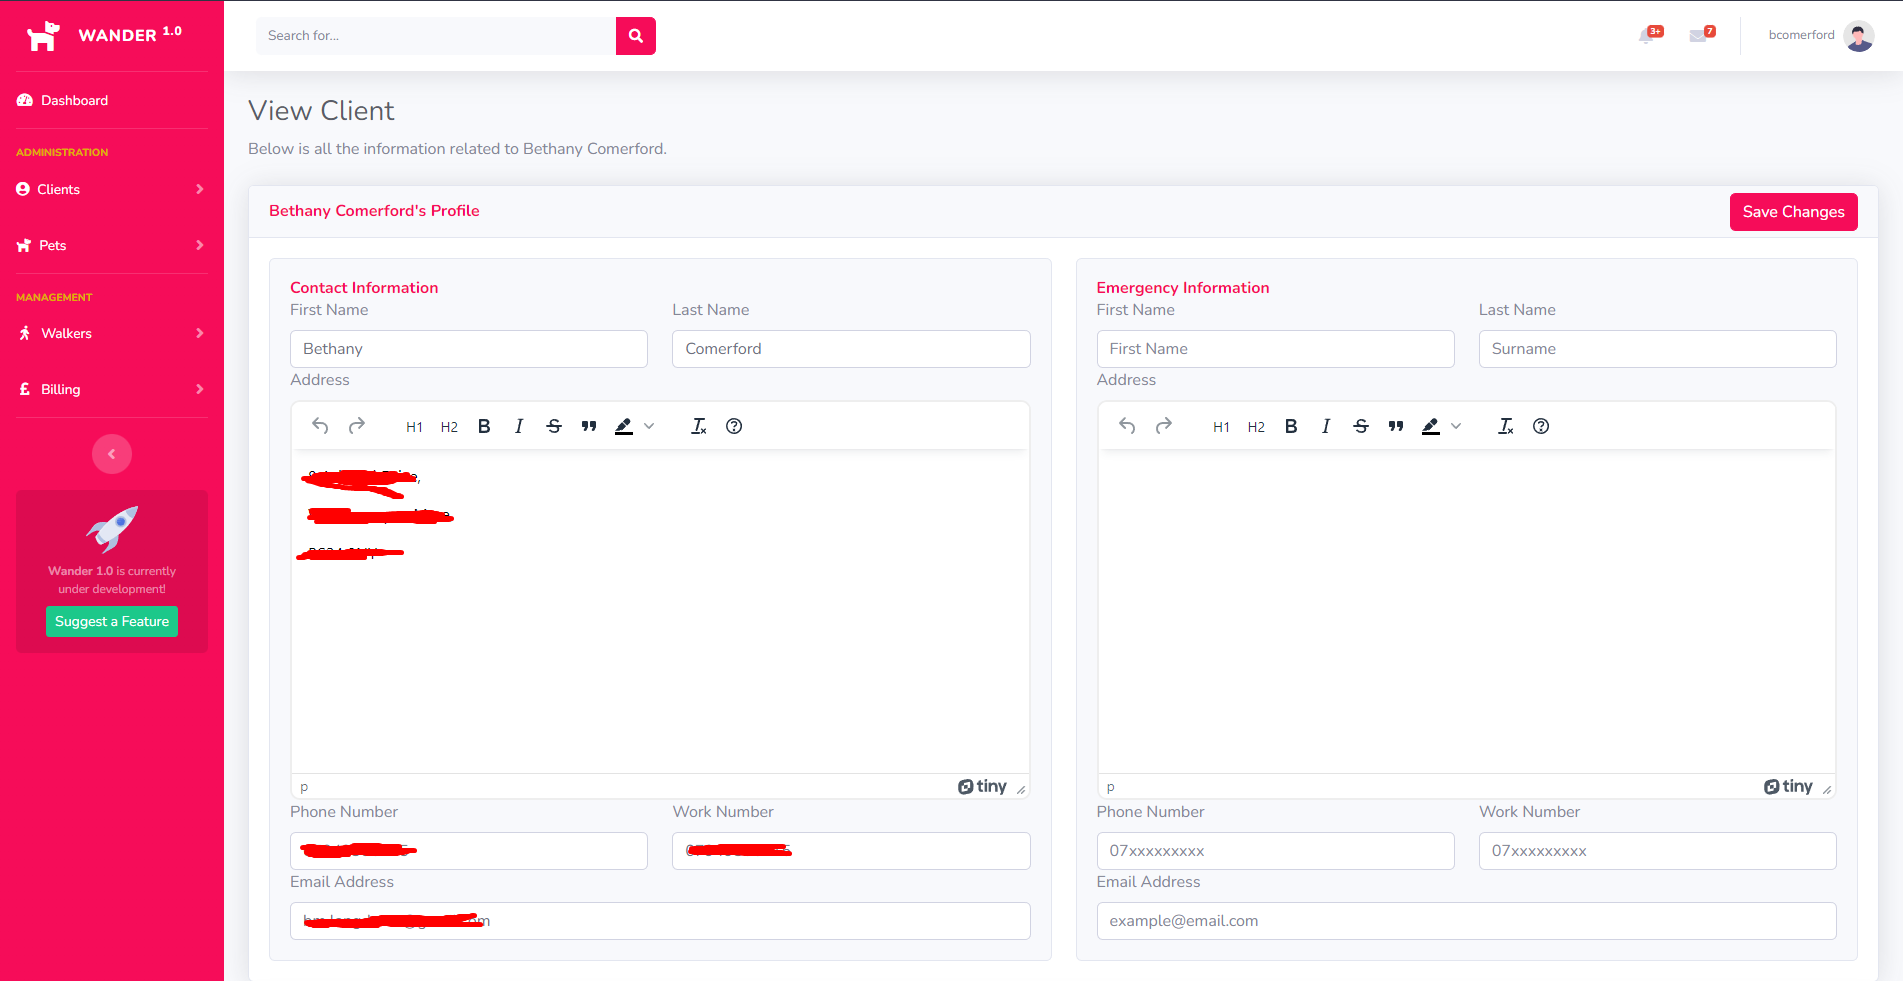This screenshot has height=981, width=1903.
Task: Go to the Dashboard menu item
Action: [74, 100]
